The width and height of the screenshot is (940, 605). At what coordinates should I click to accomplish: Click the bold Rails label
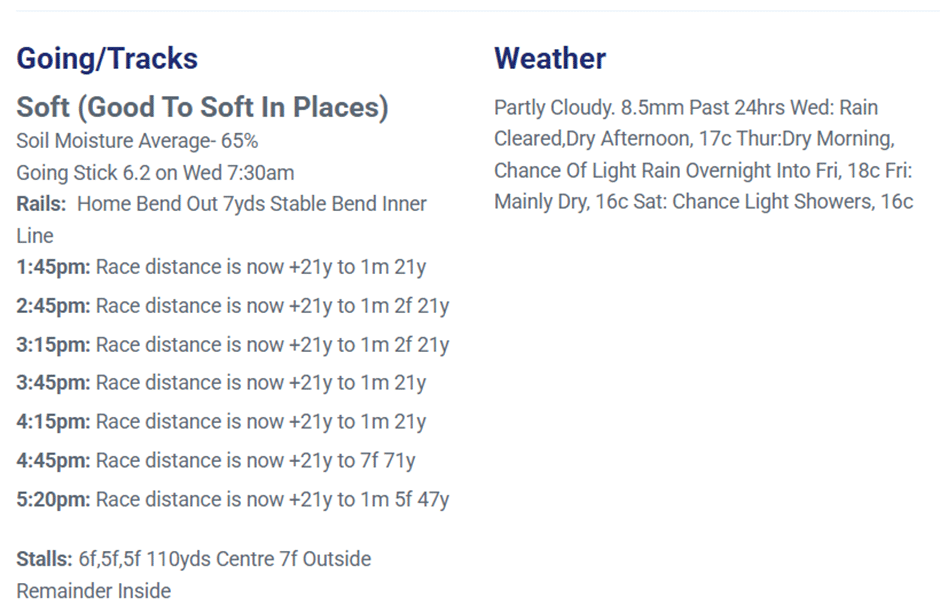(43, 204)
